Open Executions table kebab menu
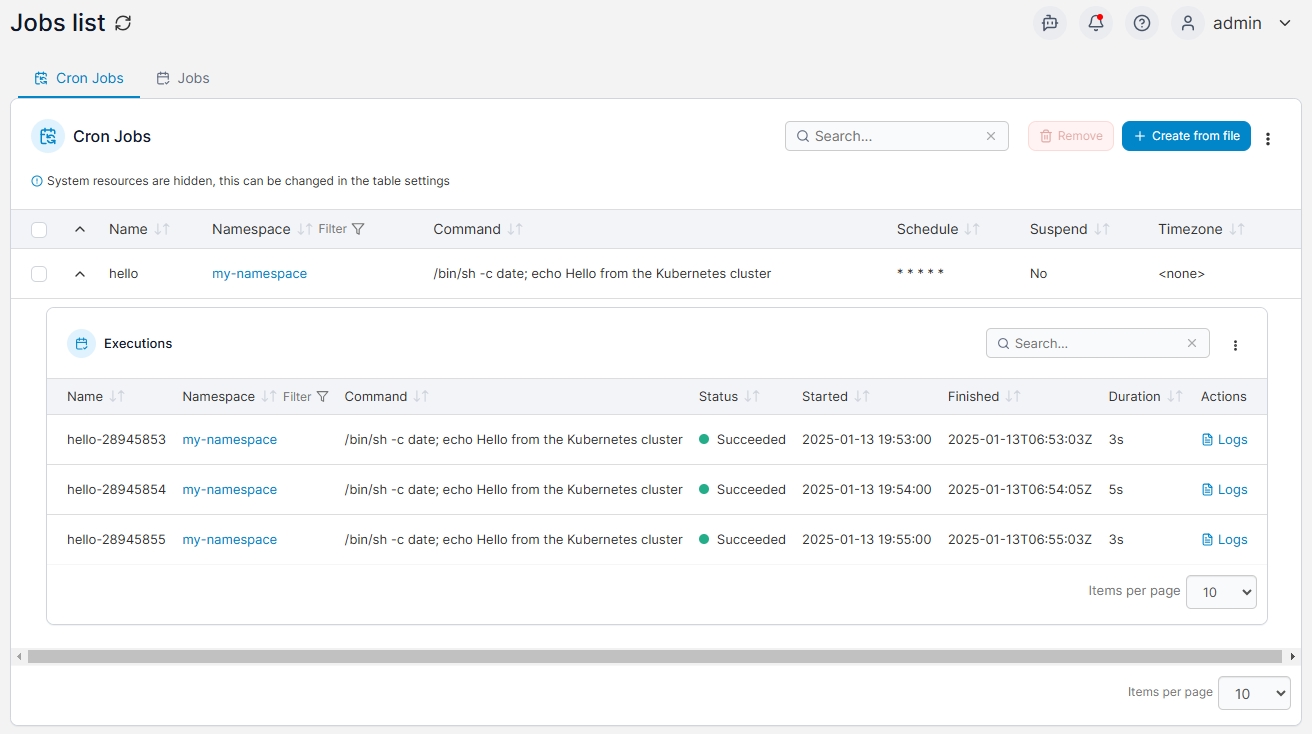The image size is (1312, 734). pyautogui.click(x=1235, y=345)
